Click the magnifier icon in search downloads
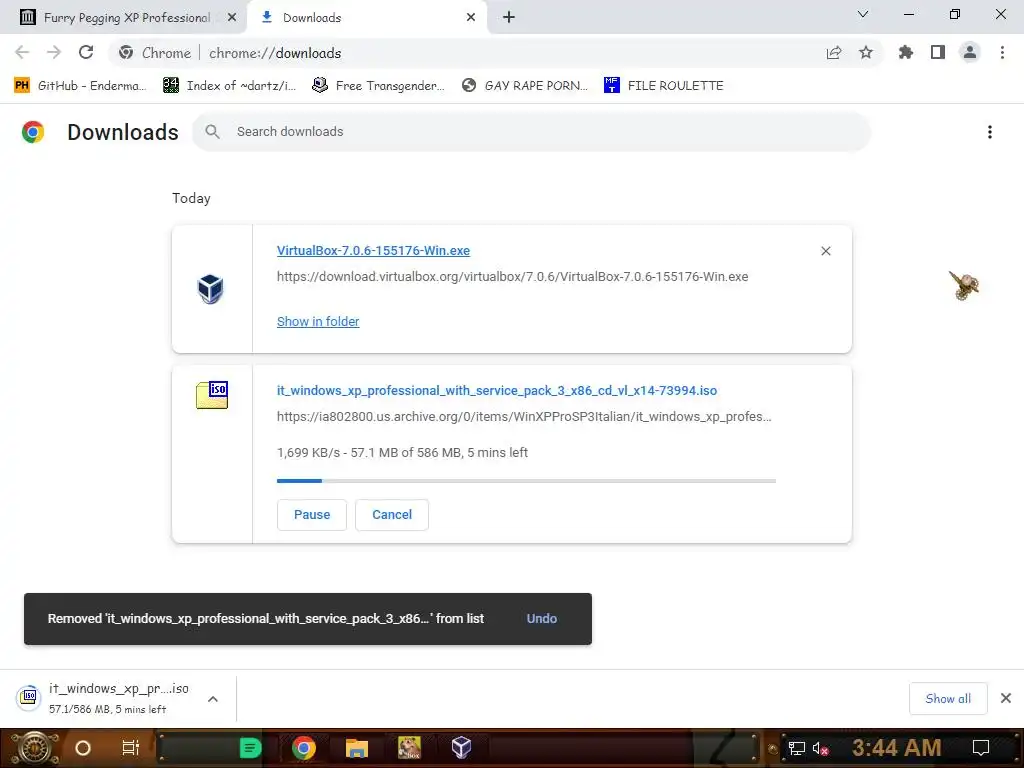1024x768 pixels. point(212,132)
